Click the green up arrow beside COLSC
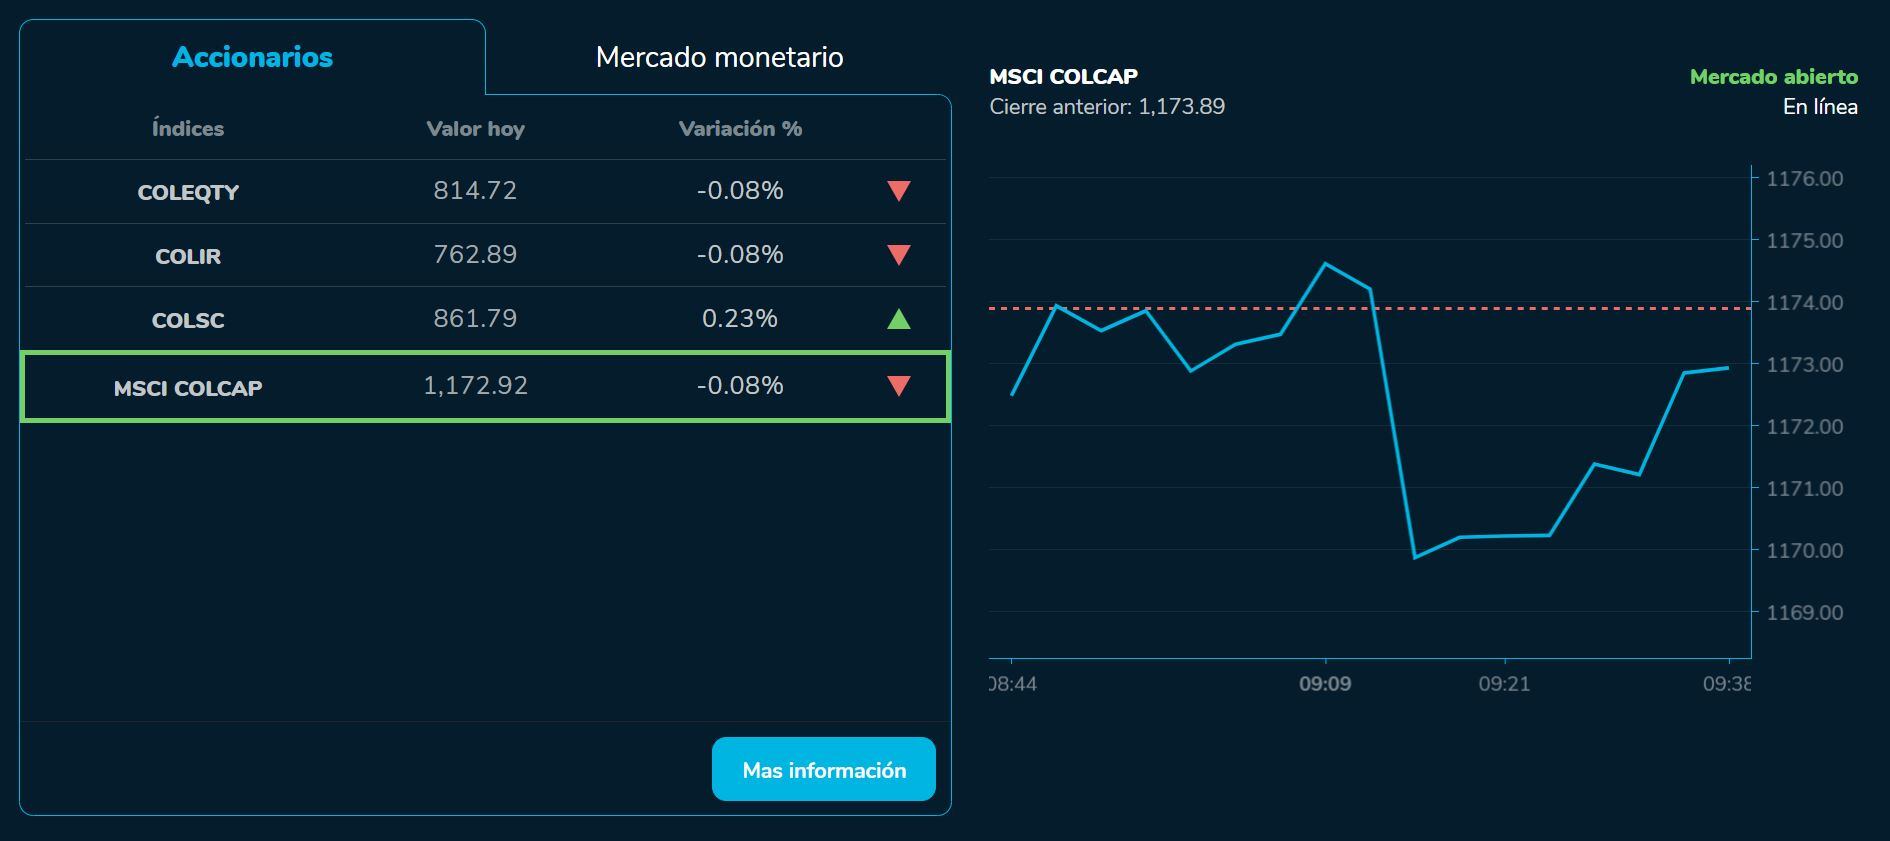 pos(897,320)
